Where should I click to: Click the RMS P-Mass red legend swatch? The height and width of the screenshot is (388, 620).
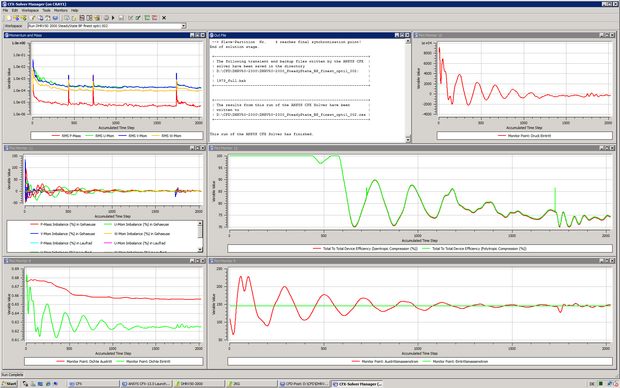[55, 136]
